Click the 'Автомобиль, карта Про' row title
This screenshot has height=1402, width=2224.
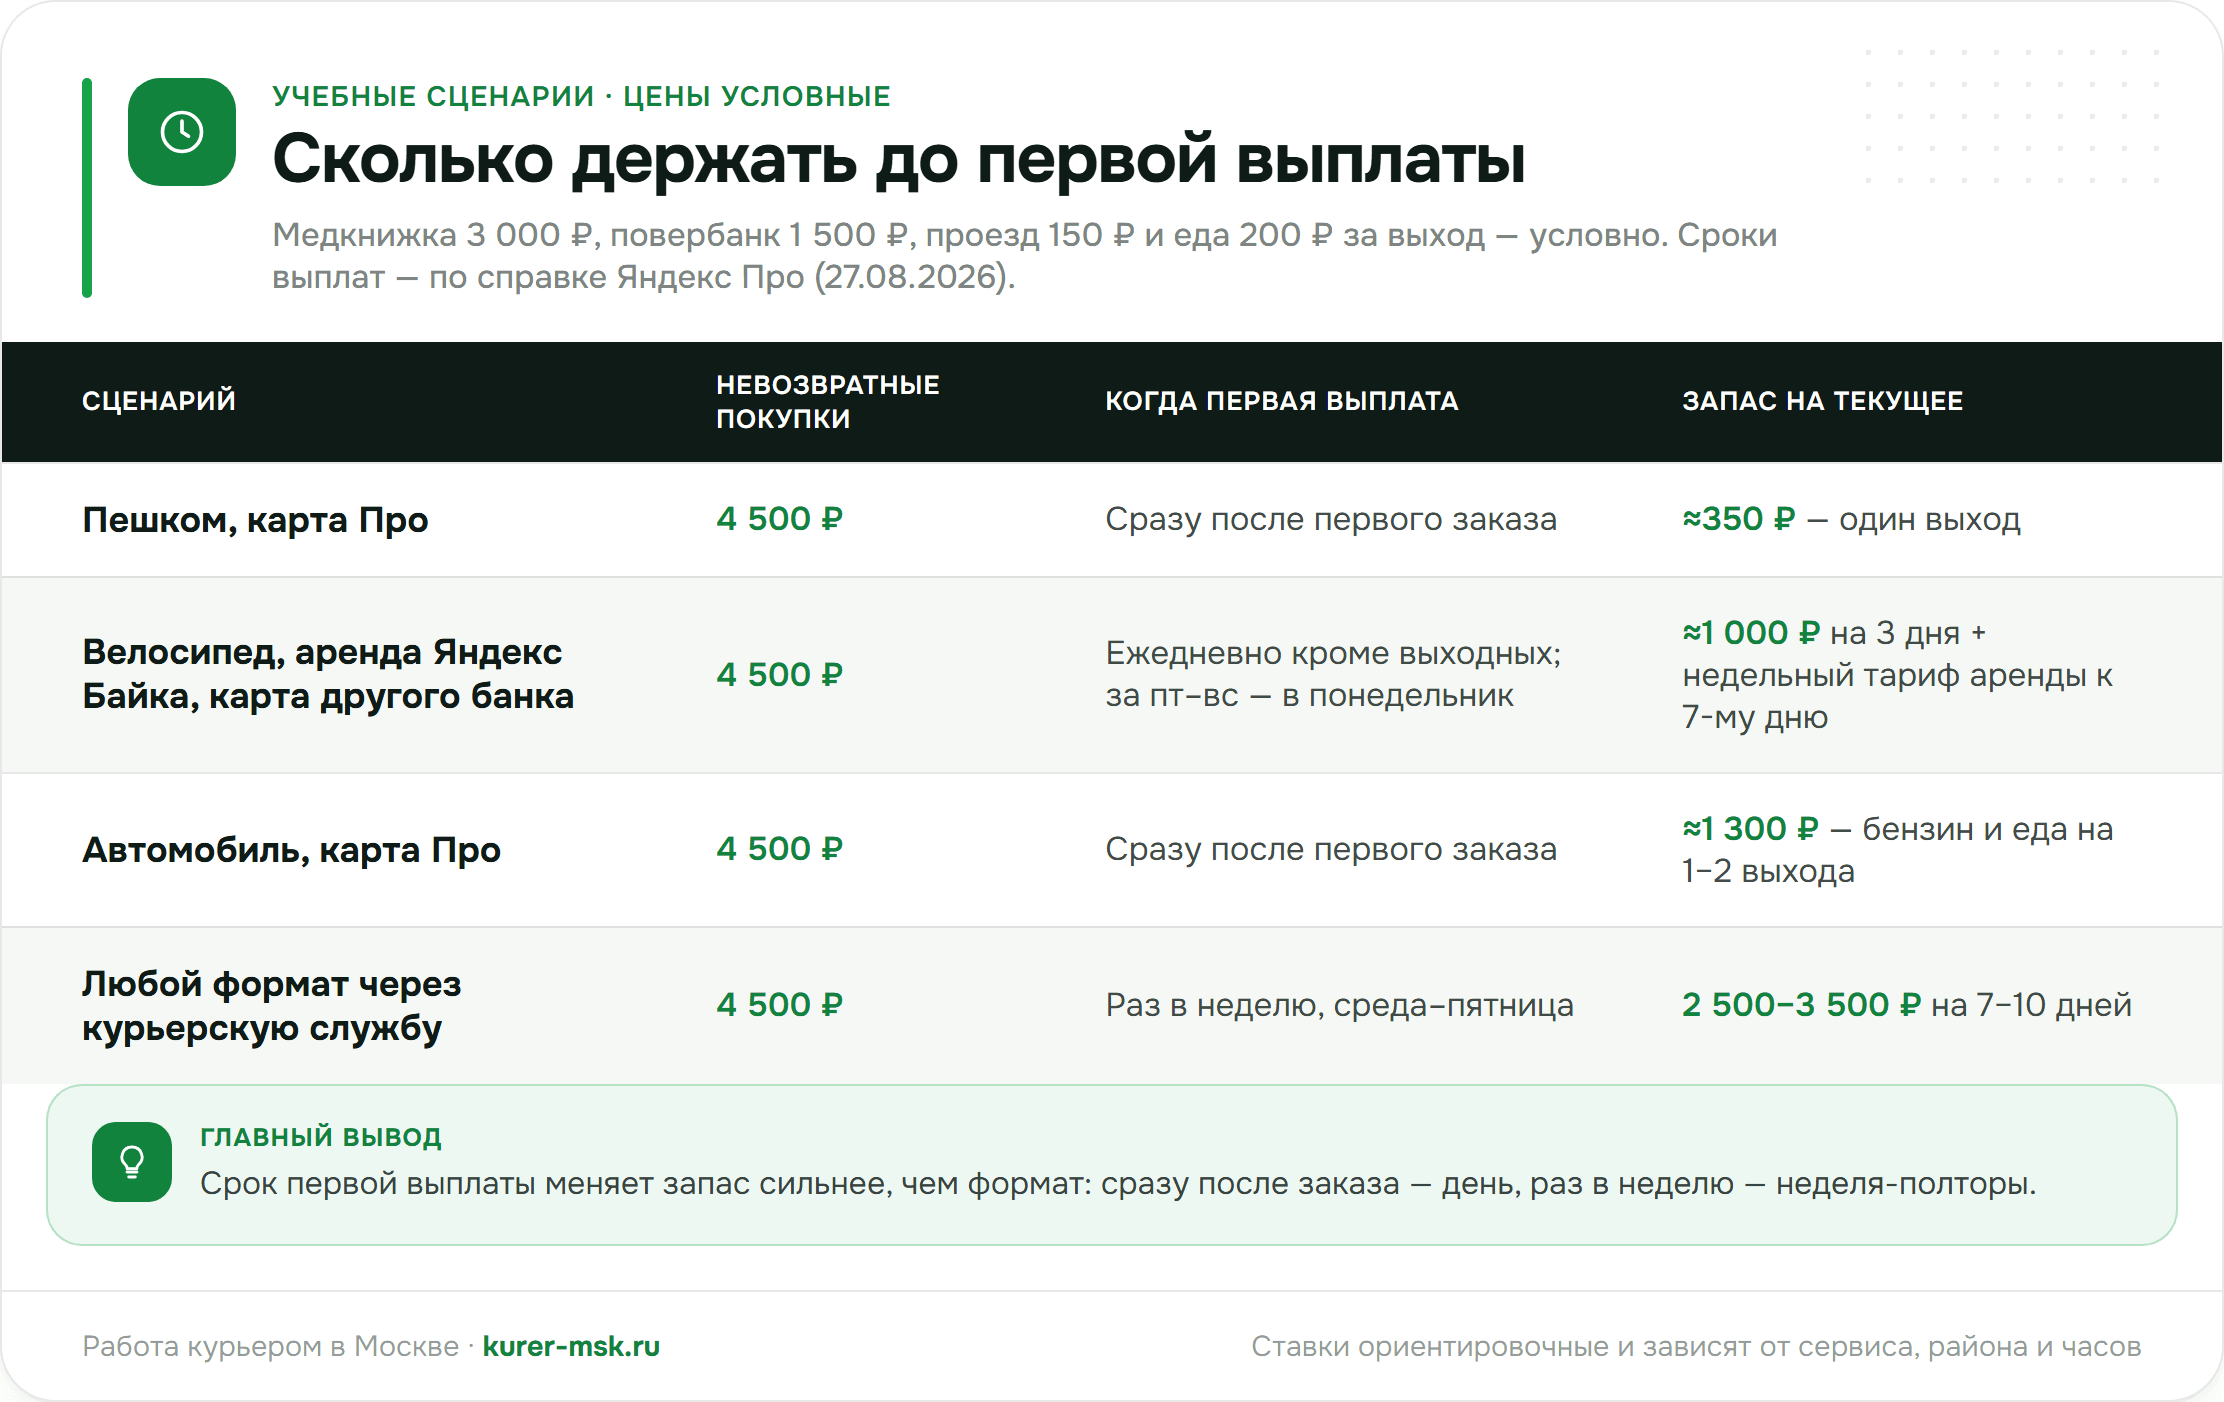click(x=291, y=850)
